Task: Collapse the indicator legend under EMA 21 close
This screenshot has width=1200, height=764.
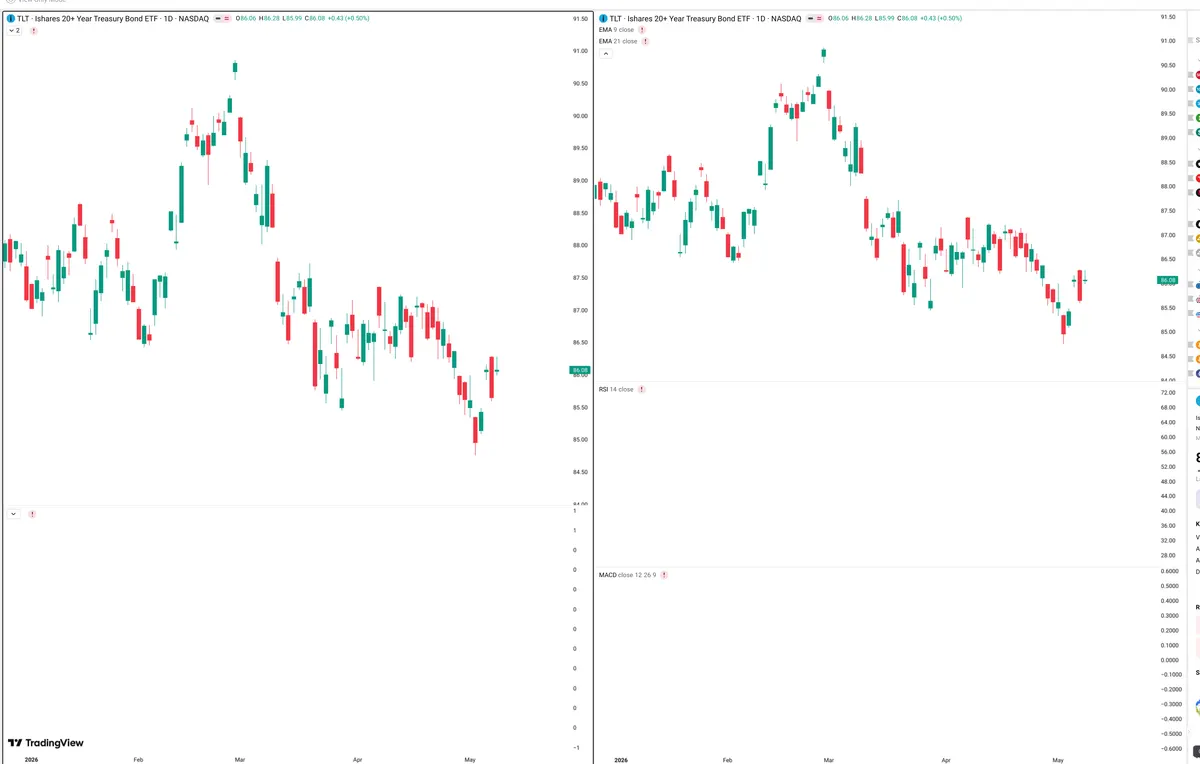Action: point(605,53)
